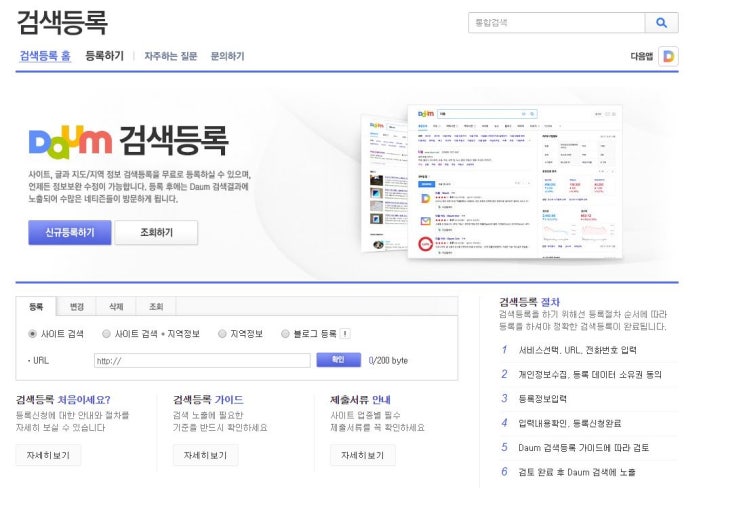Click step 1 서비스선택, URL, 전화번호 입력
Image resolution: width=743 pixels, height=508 pixels.
(577, 350)
